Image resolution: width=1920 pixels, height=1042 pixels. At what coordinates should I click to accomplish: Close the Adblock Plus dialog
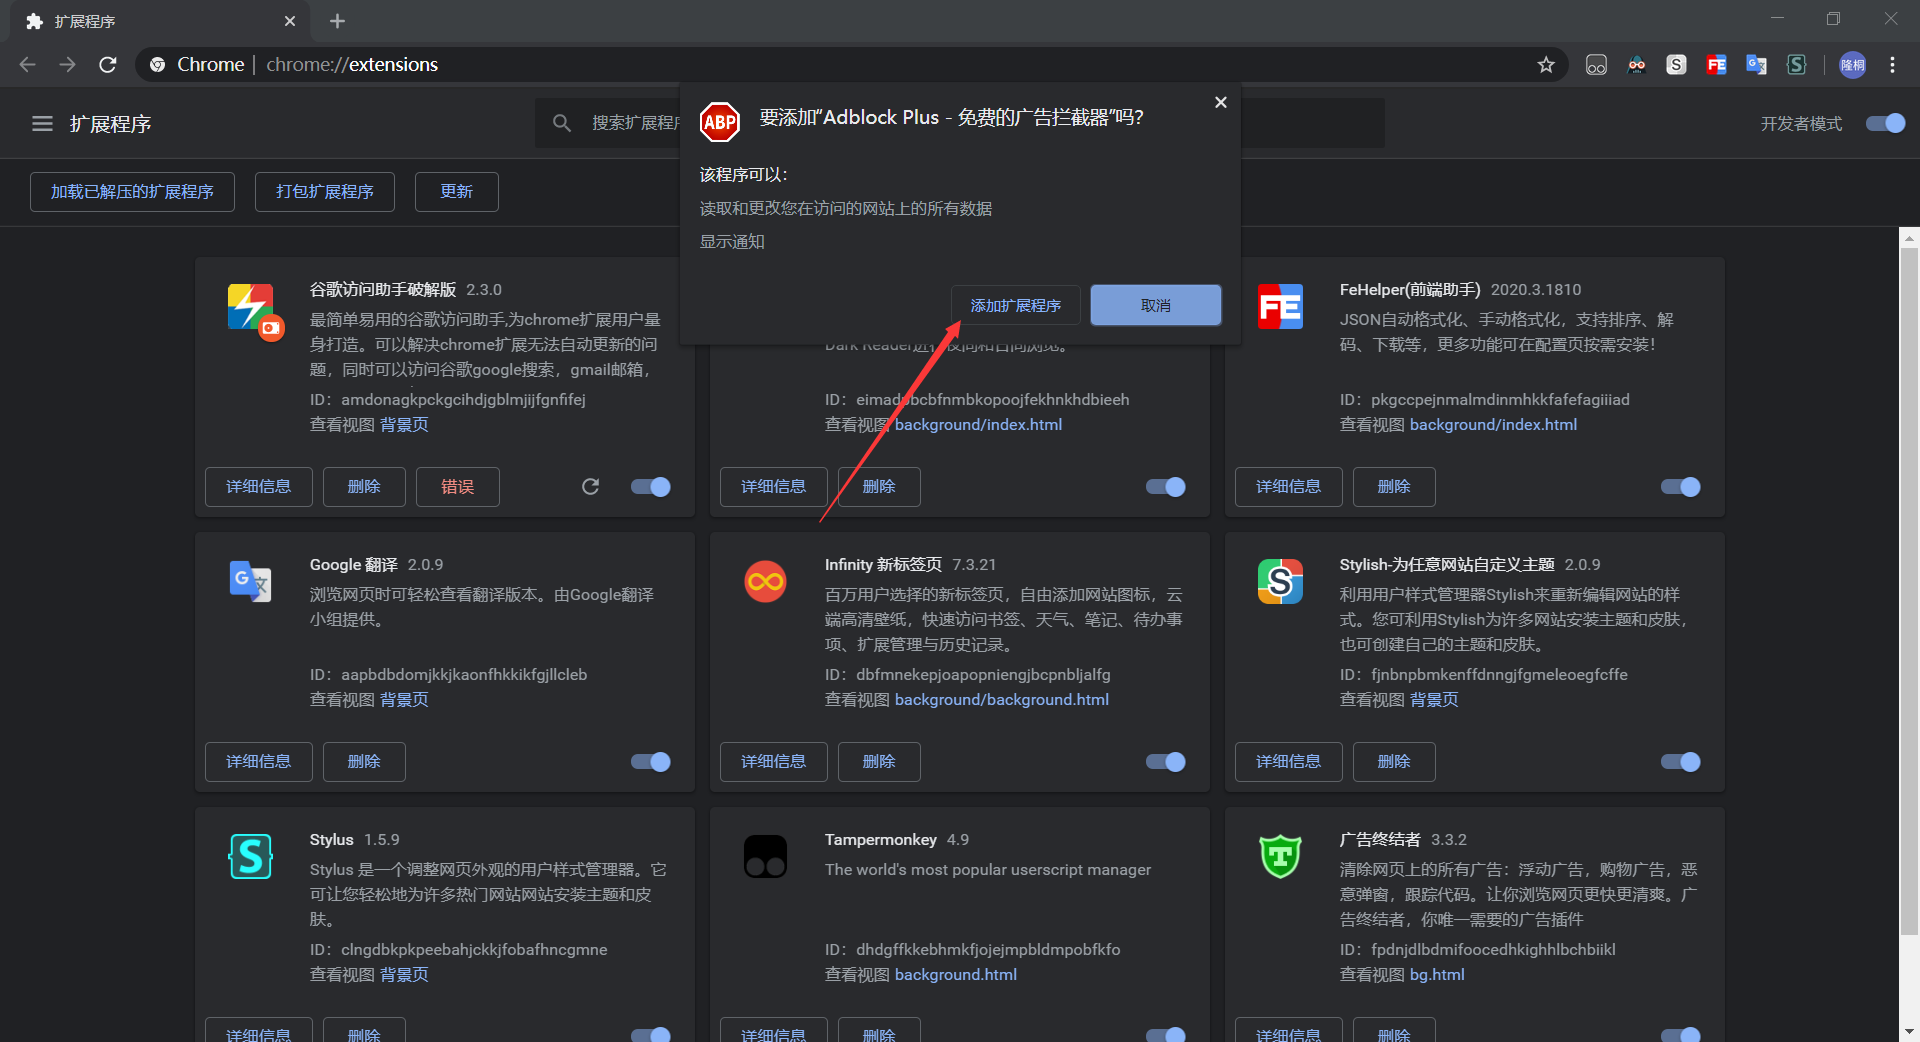tap(1221, 102)
